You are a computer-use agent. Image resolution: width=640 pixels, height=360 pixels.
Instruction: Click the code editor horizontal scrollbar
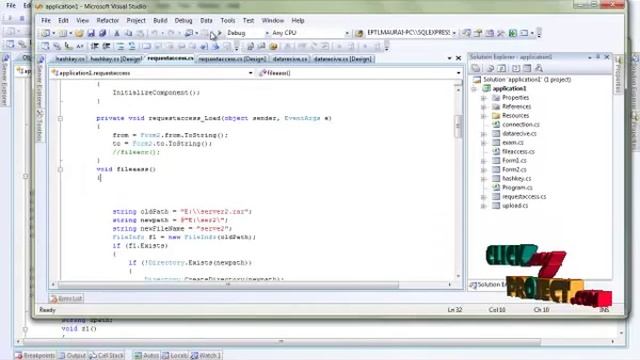pyautogui.click(x=228, y=284)
